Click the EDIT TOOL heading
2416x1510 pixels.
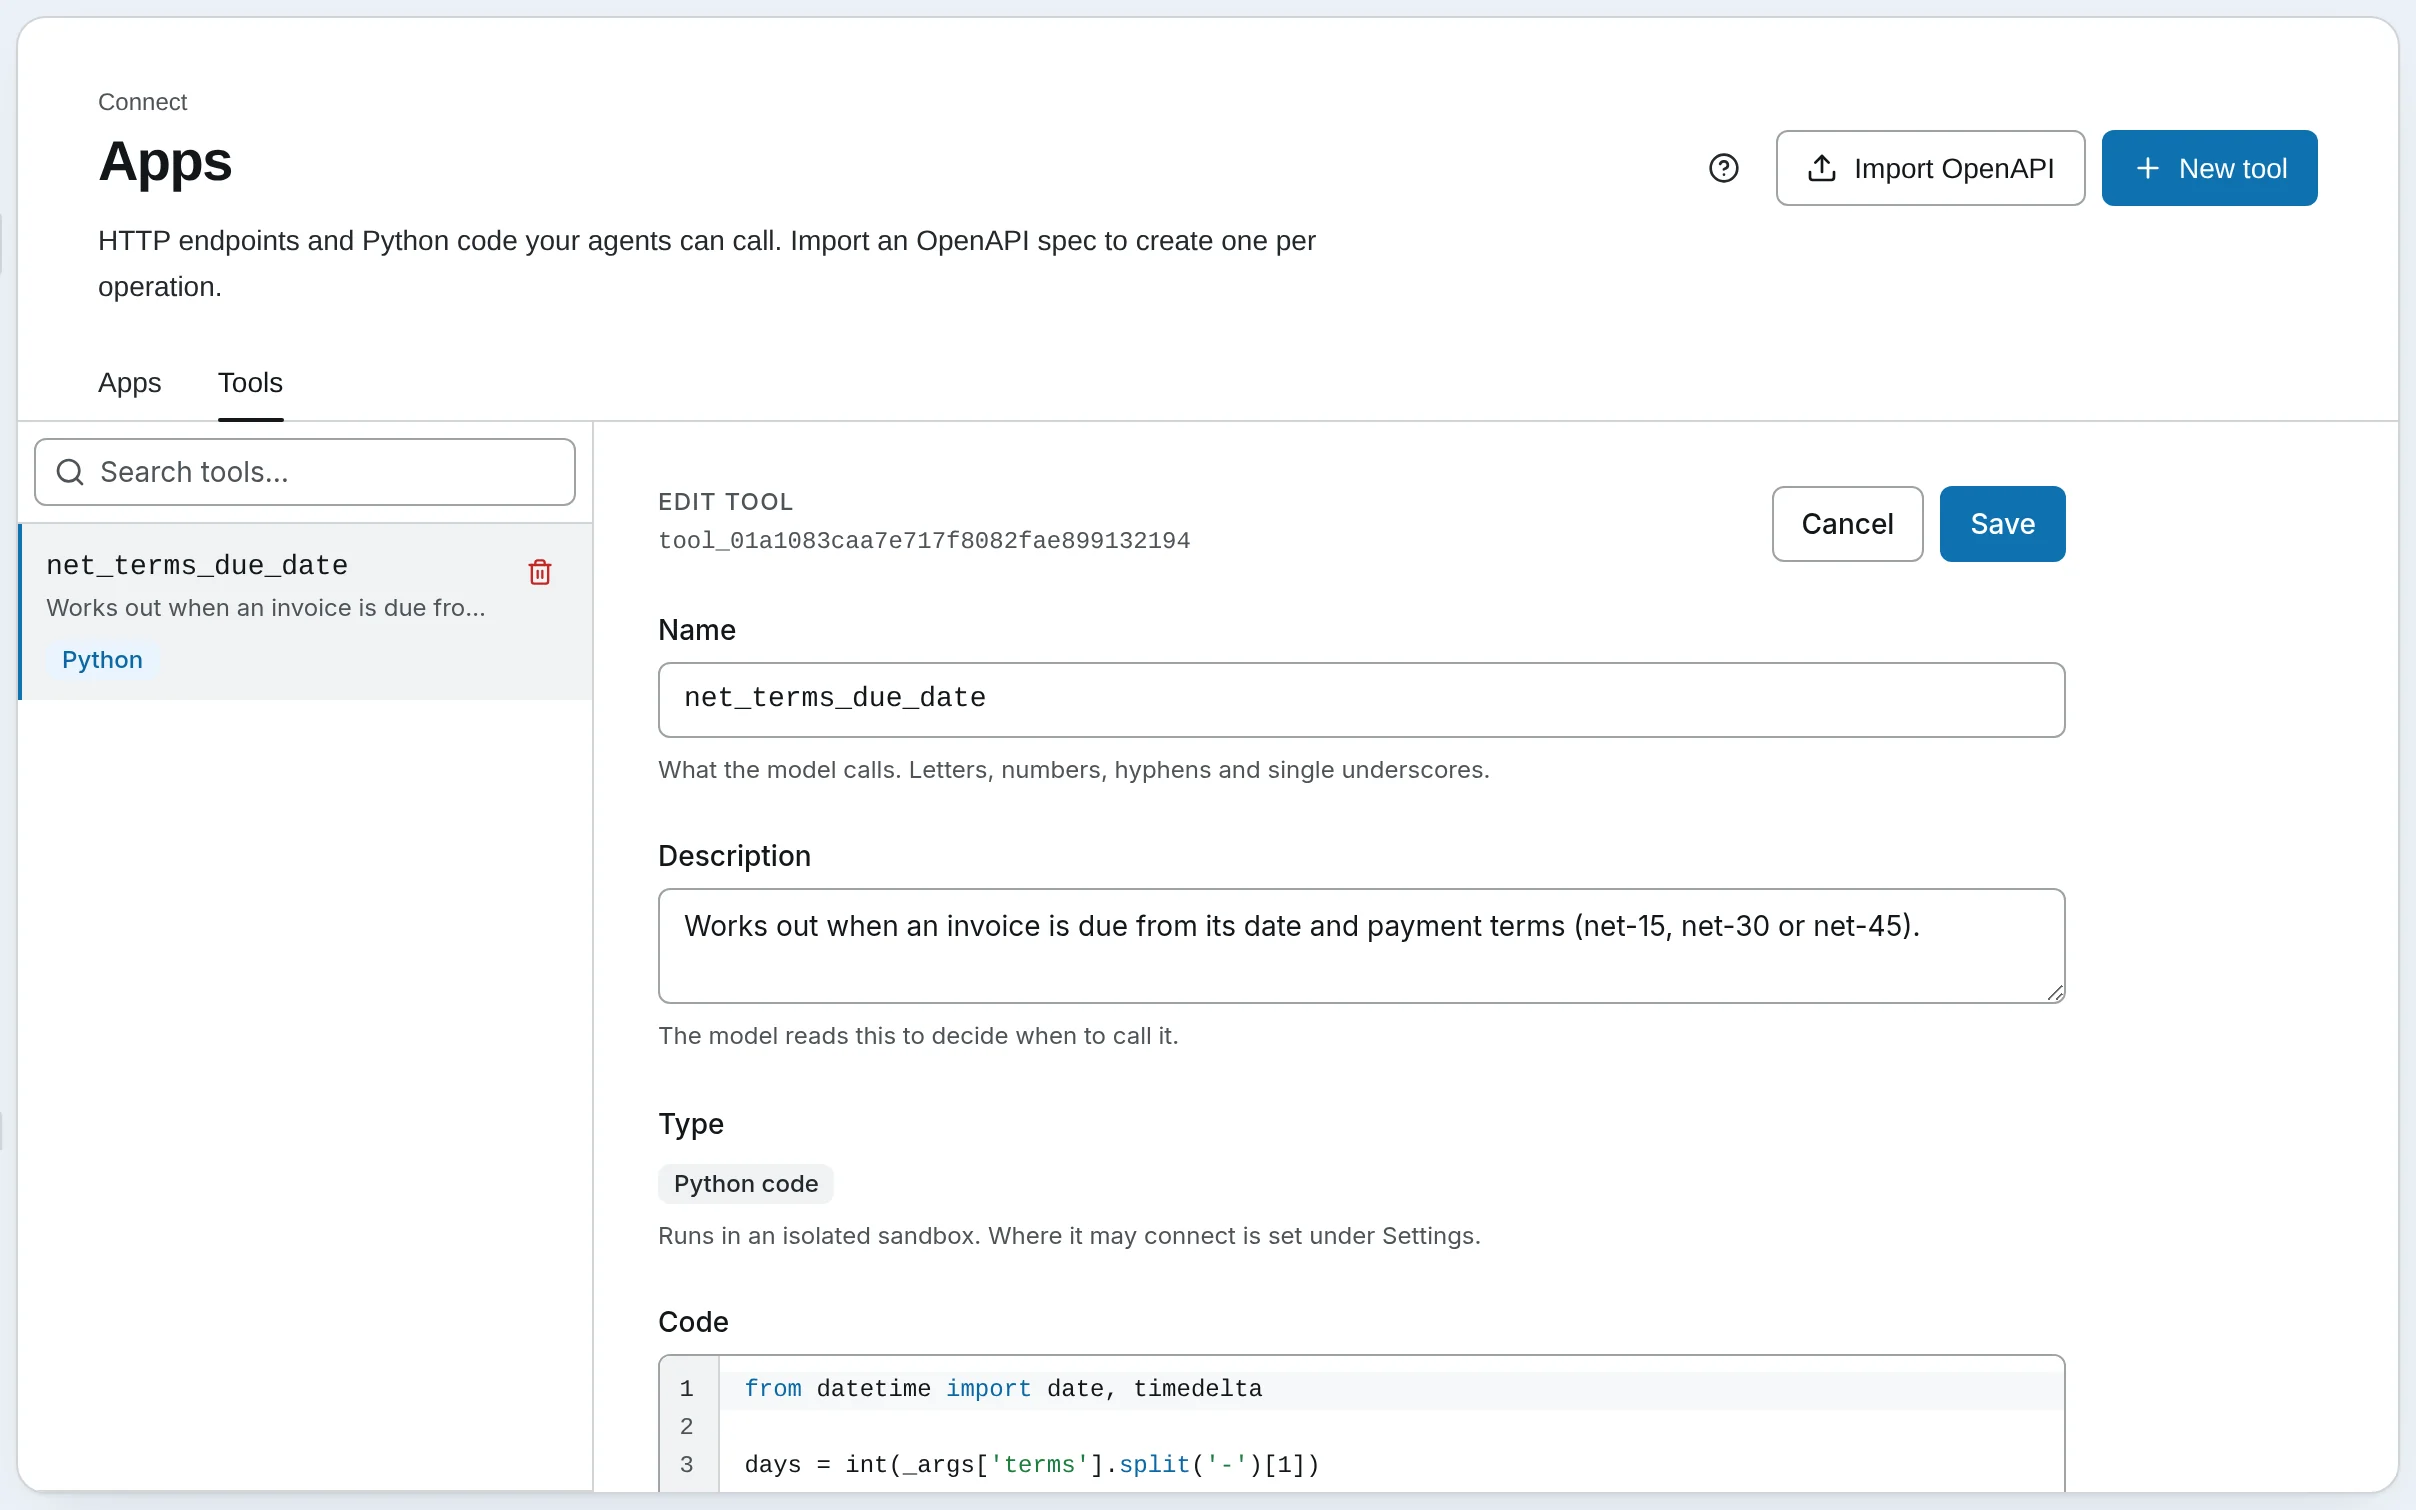(x=726, y=502)
